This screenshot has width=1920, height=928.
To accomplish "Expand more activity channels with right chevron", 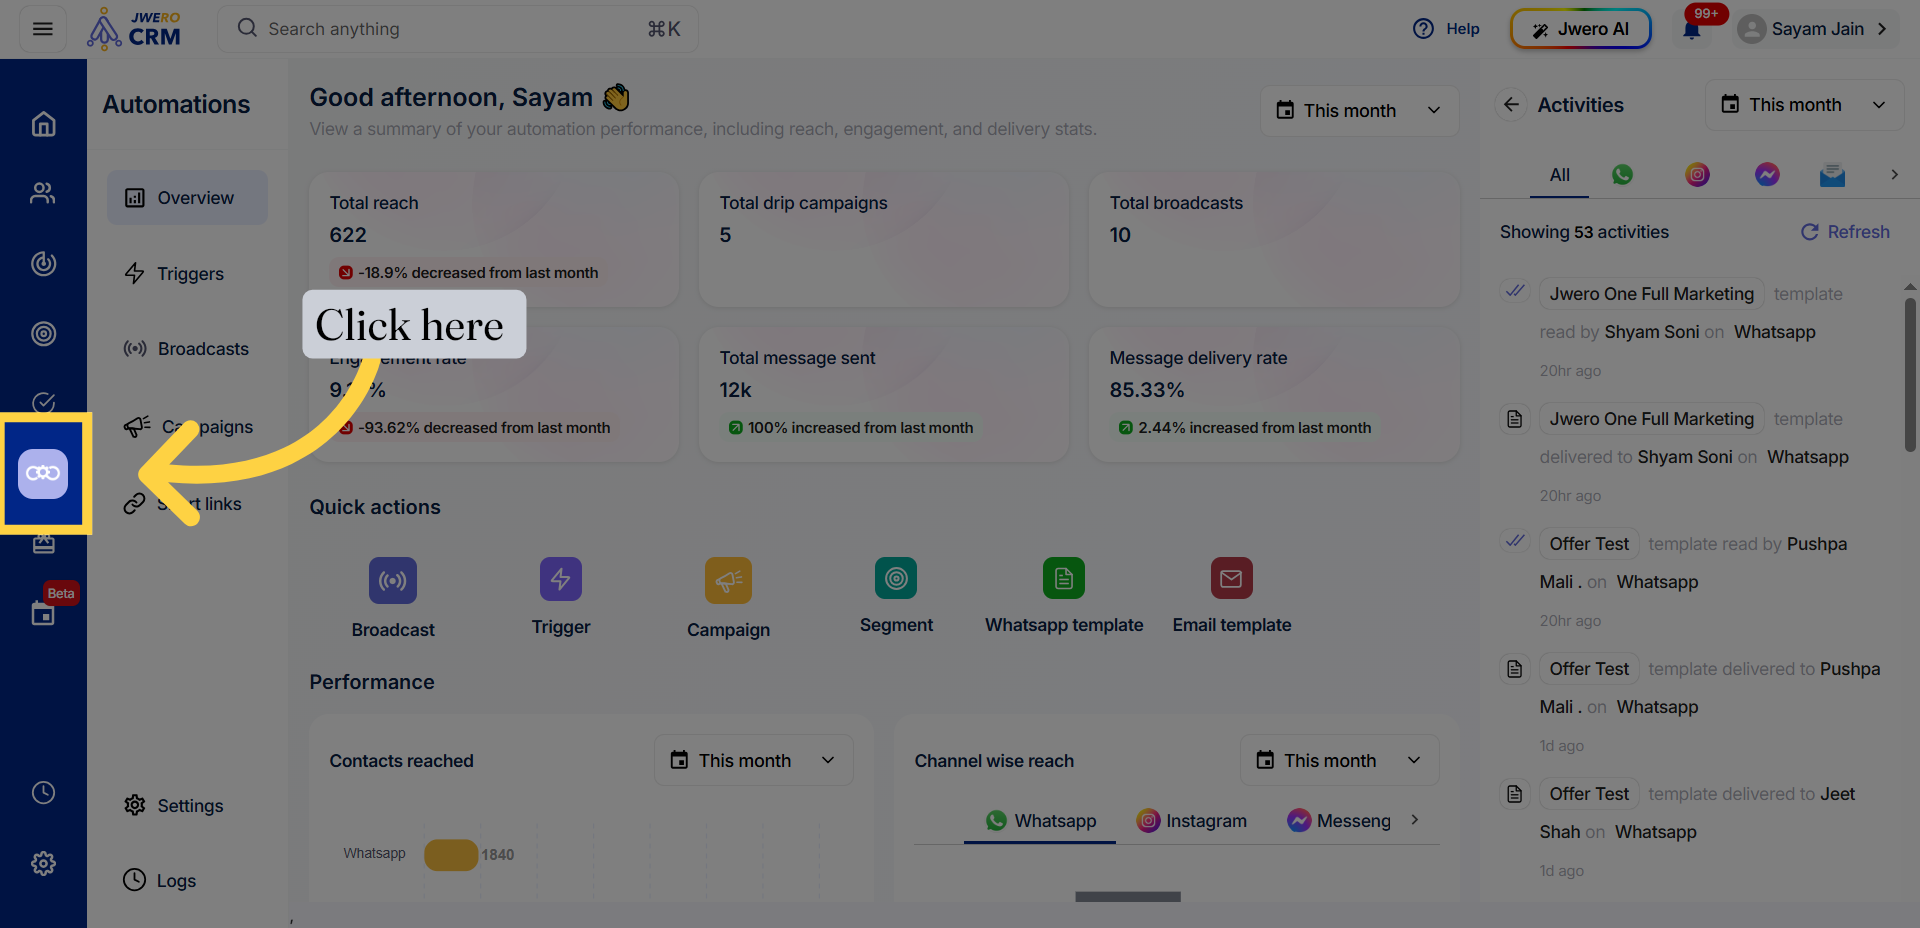I will click(1895, 174).
